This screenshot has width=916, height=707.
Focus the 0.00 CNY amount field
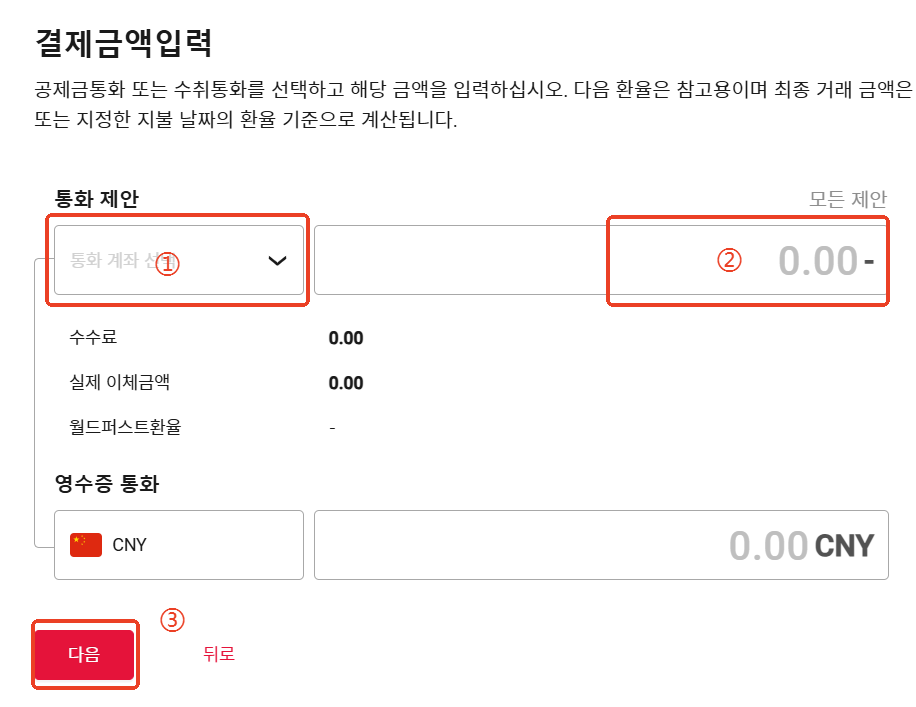pos(601,545)
